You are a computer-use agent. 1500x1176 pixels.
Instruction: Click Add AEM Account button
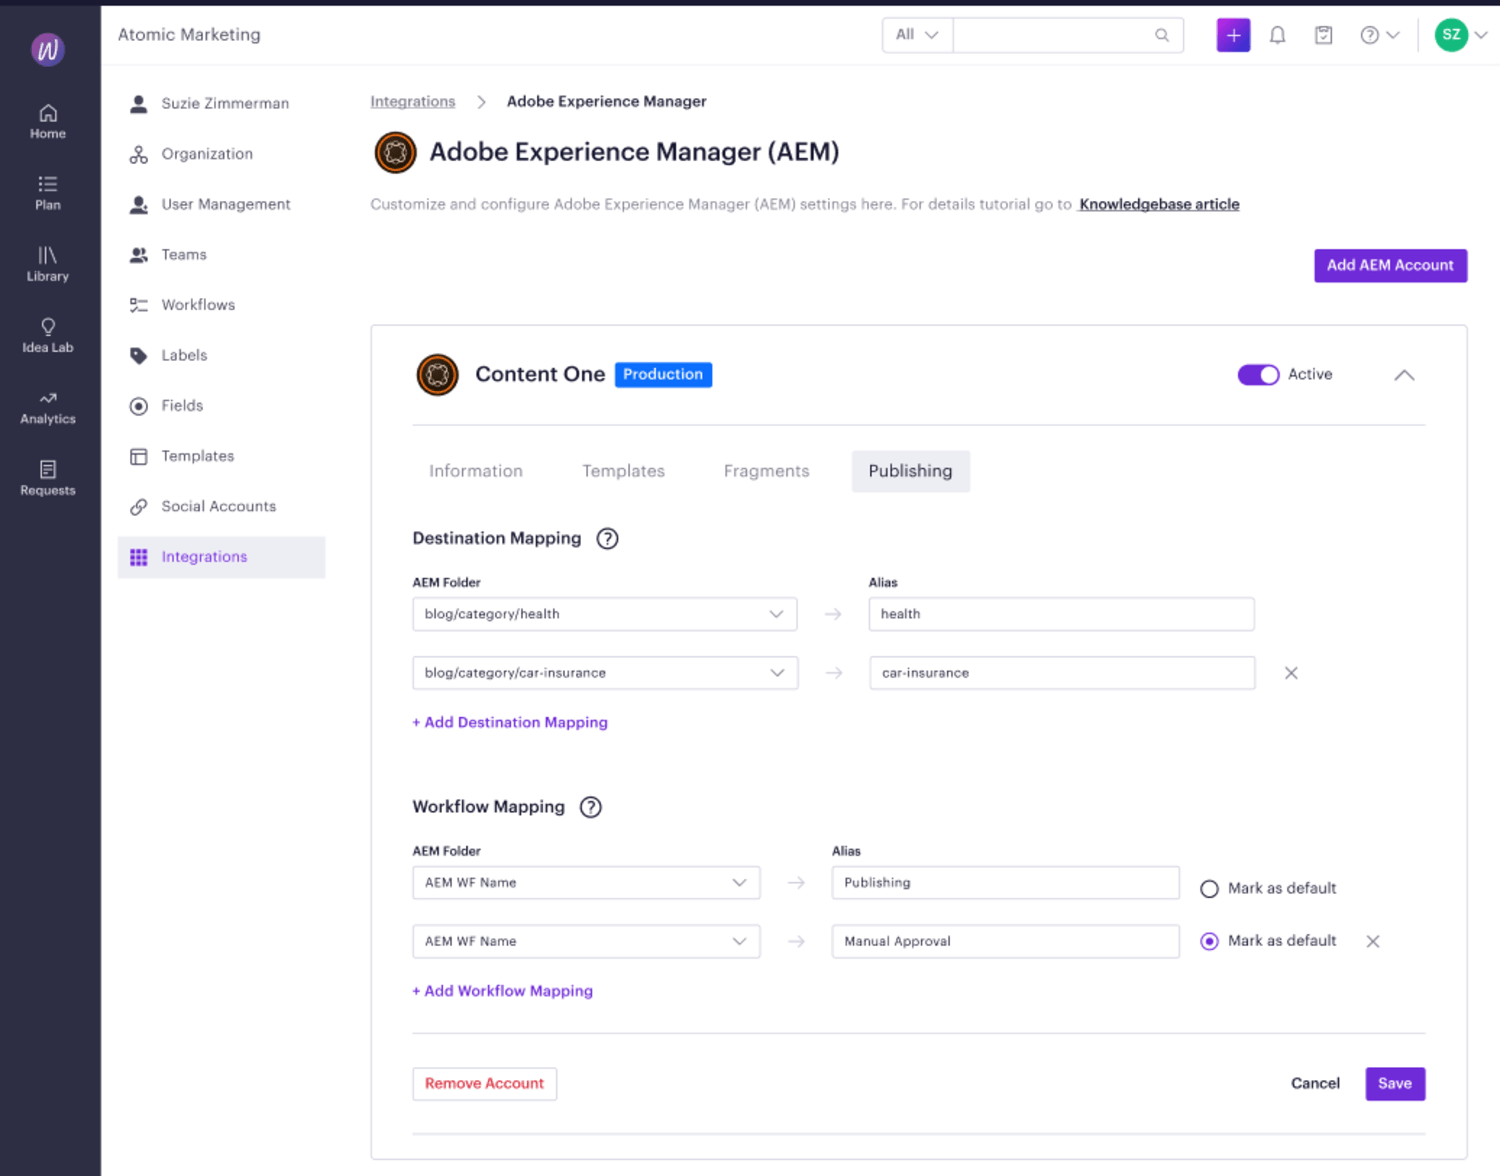(x=1390, y=265)
